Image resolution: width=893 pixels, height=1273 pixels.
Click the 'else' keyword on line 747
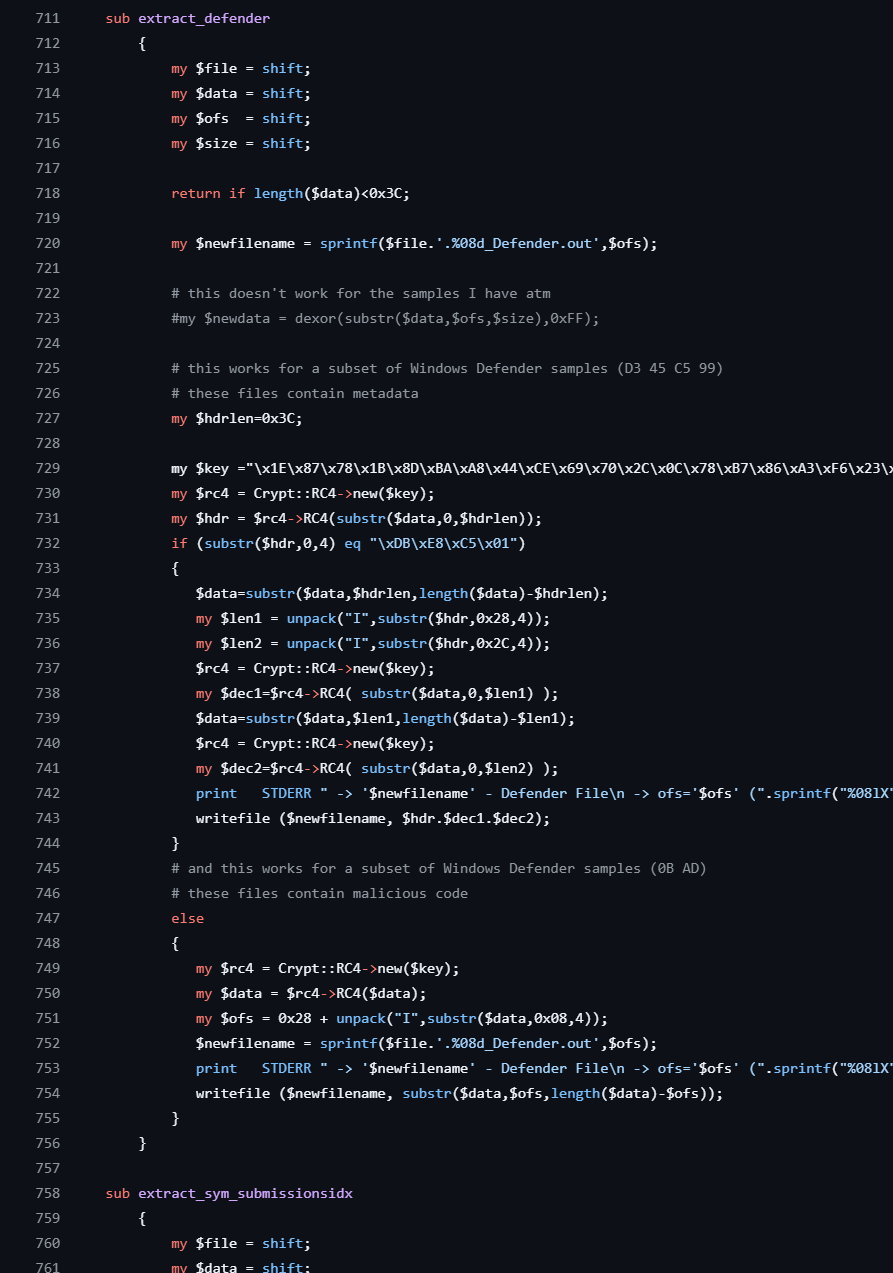click(x=187, y=918)
